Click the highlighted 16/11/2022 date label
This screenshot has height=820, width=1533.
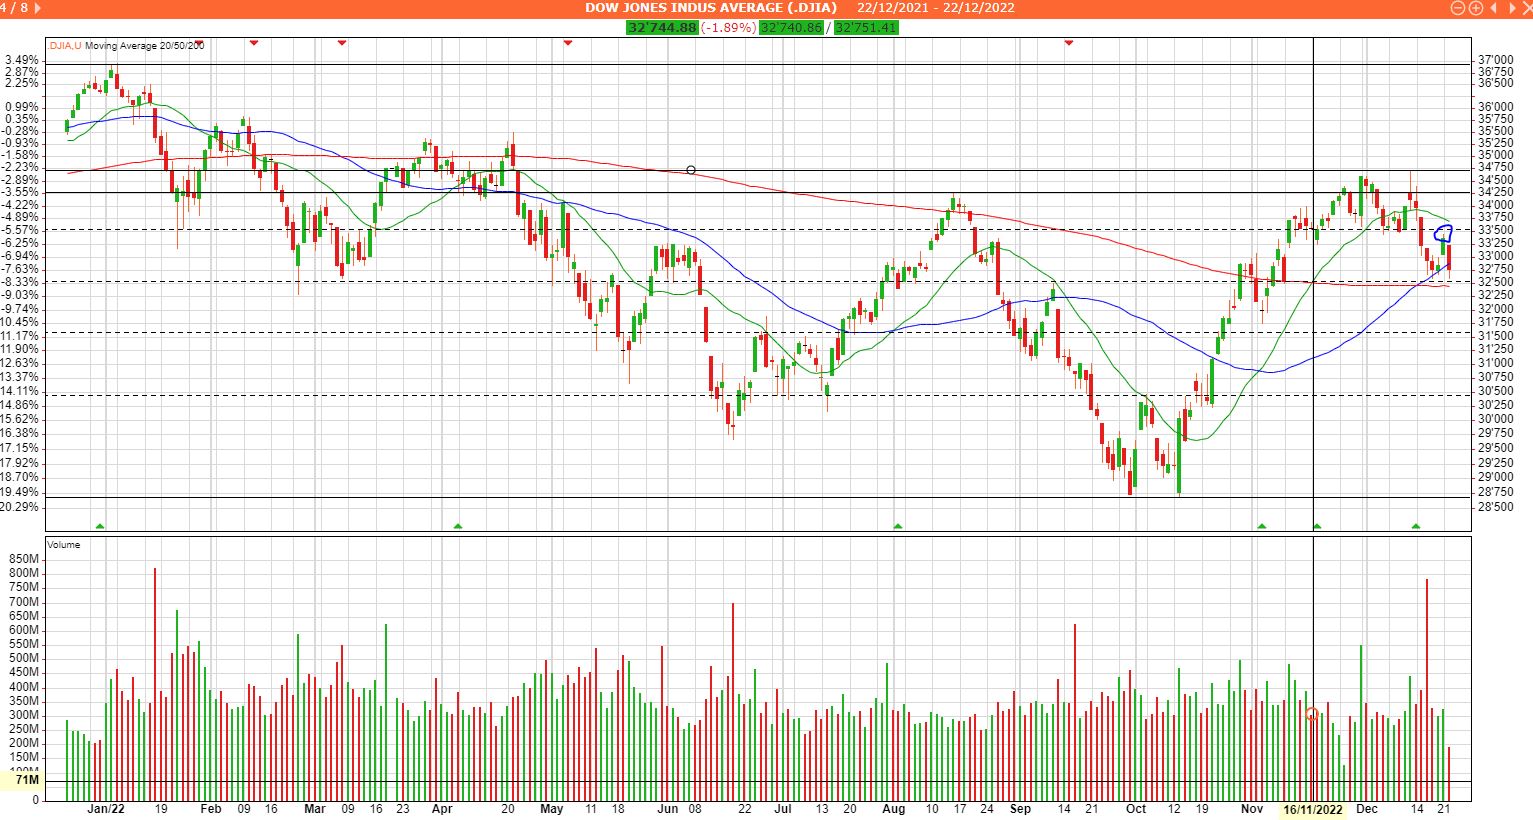(x=1312, y=809)
